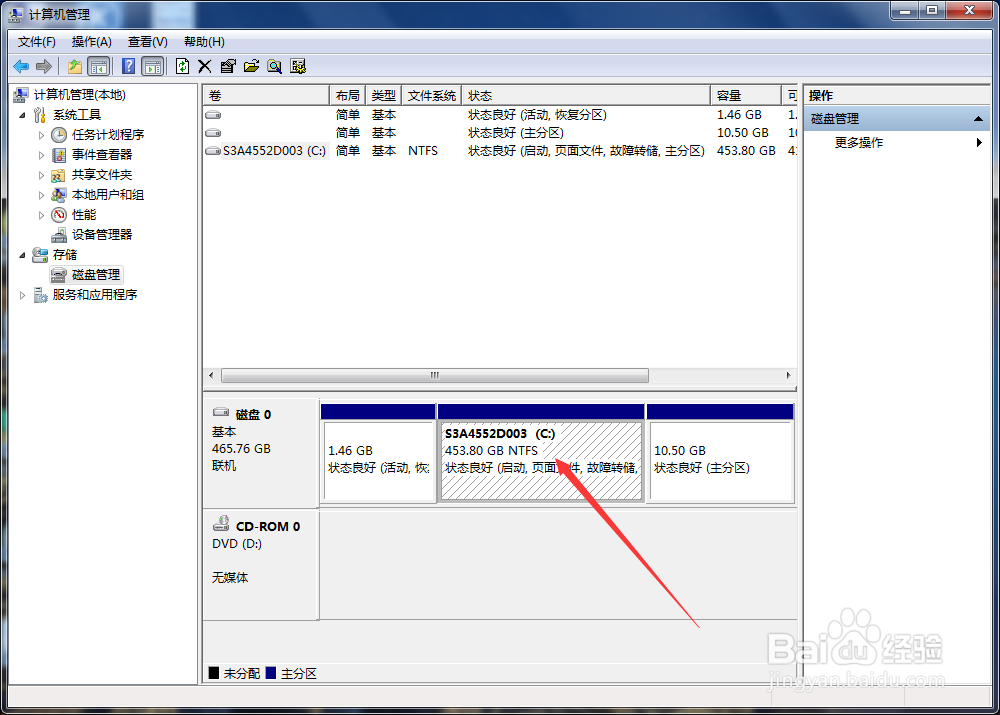The width and height of the screenshot is (1000, 715).
Task: Select 共享文件夹 in the tree
Action: coord(102,175)
